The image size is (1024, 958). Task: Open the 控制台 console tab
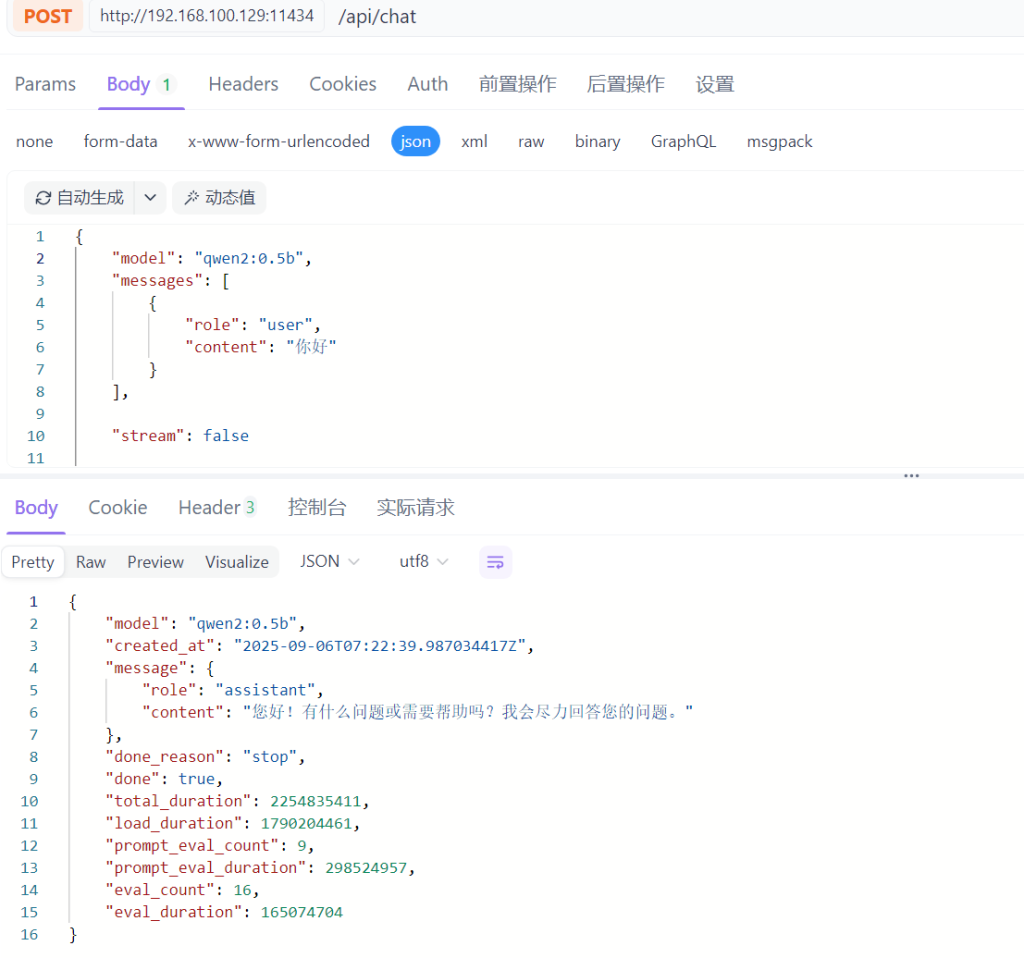click(316, 508)
